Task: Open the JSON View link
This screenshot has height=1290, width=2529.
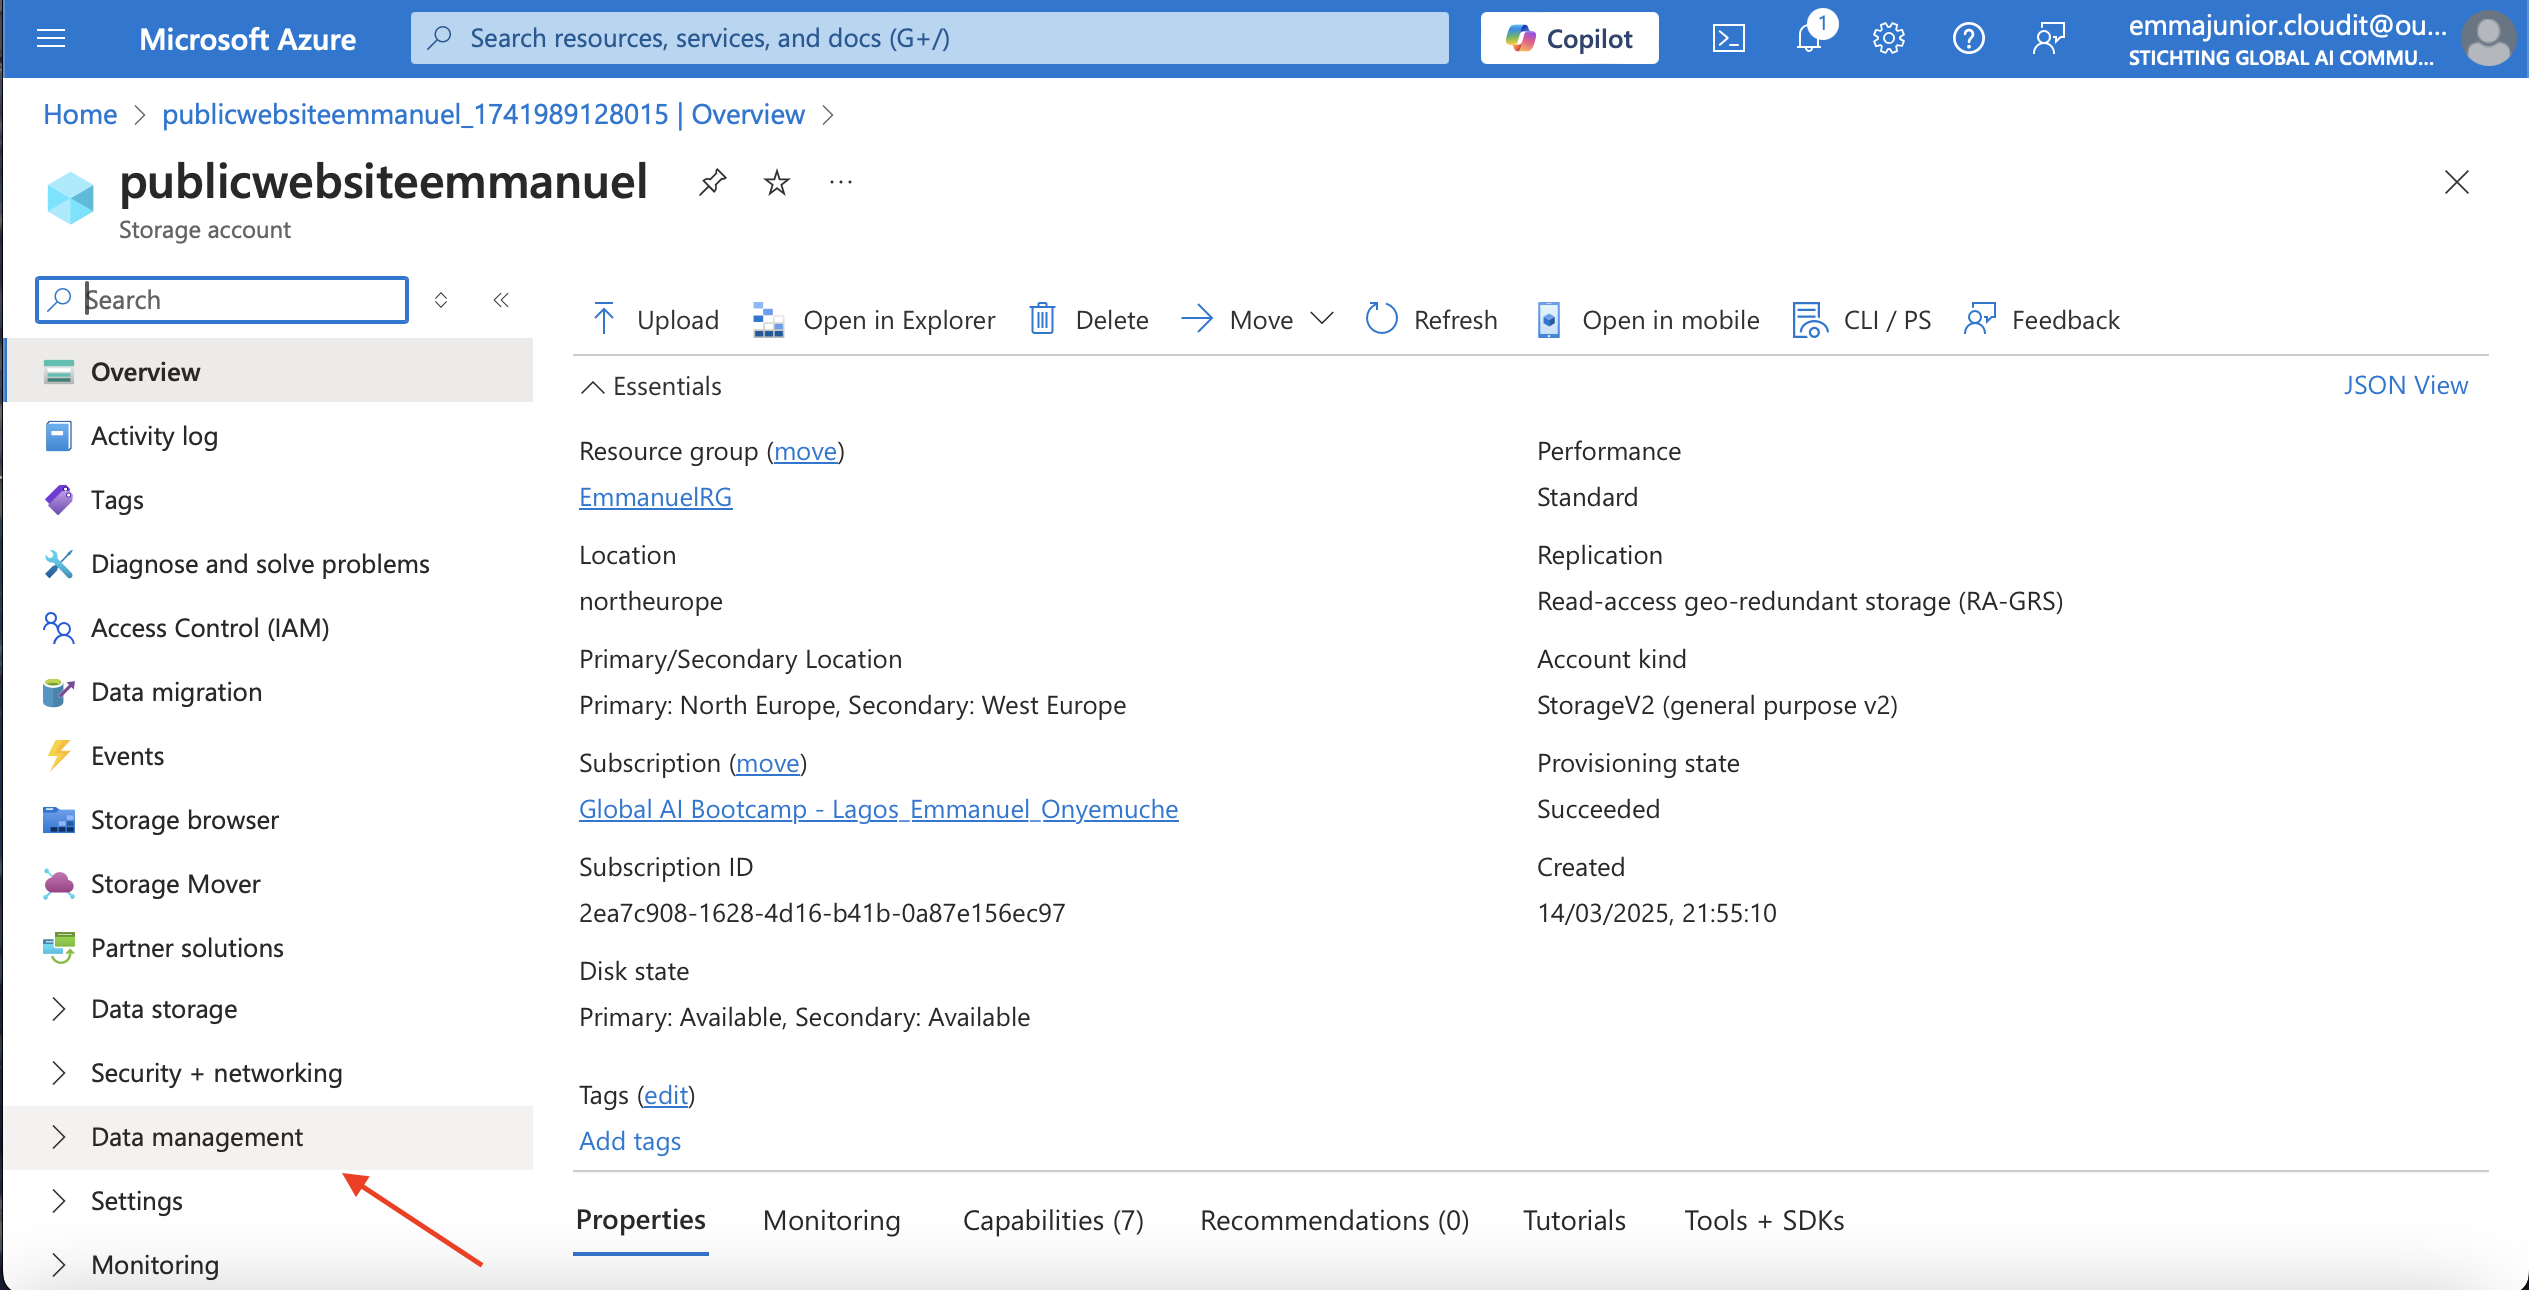Action: pos(2405,386)
